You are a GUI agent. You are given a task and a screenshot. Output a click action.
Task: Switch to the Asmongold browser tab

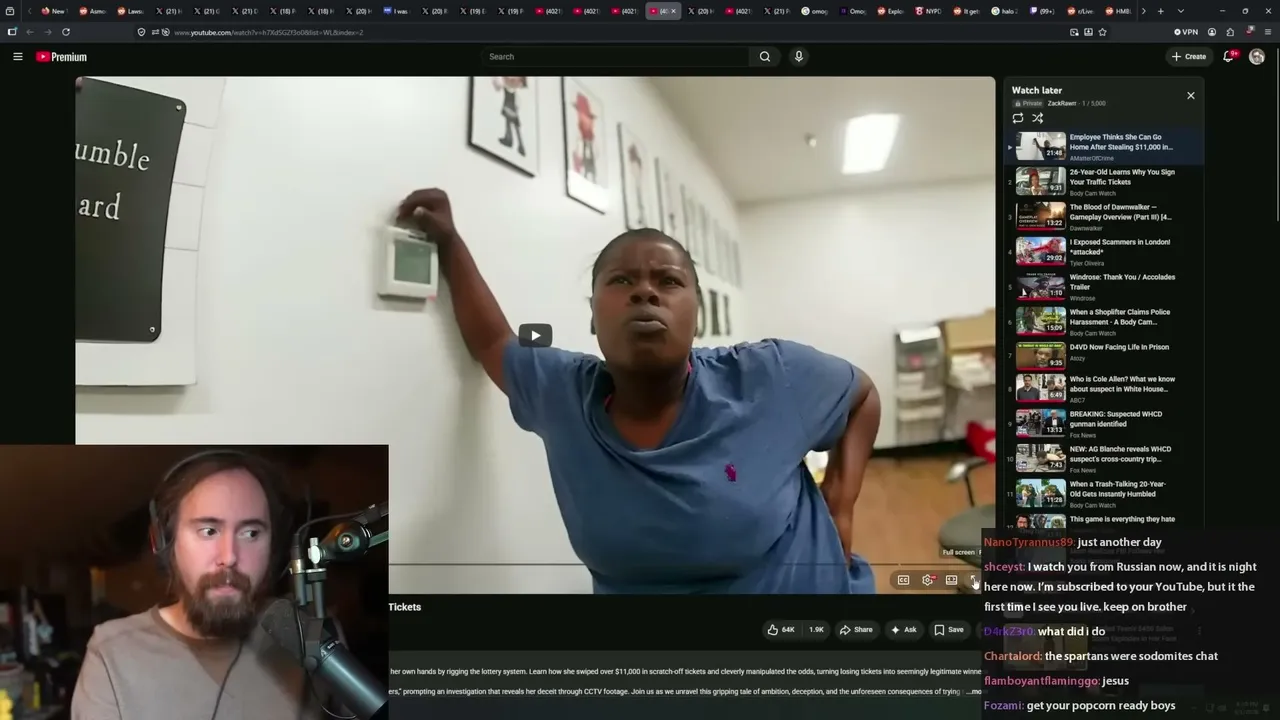[x=93, y=11]
